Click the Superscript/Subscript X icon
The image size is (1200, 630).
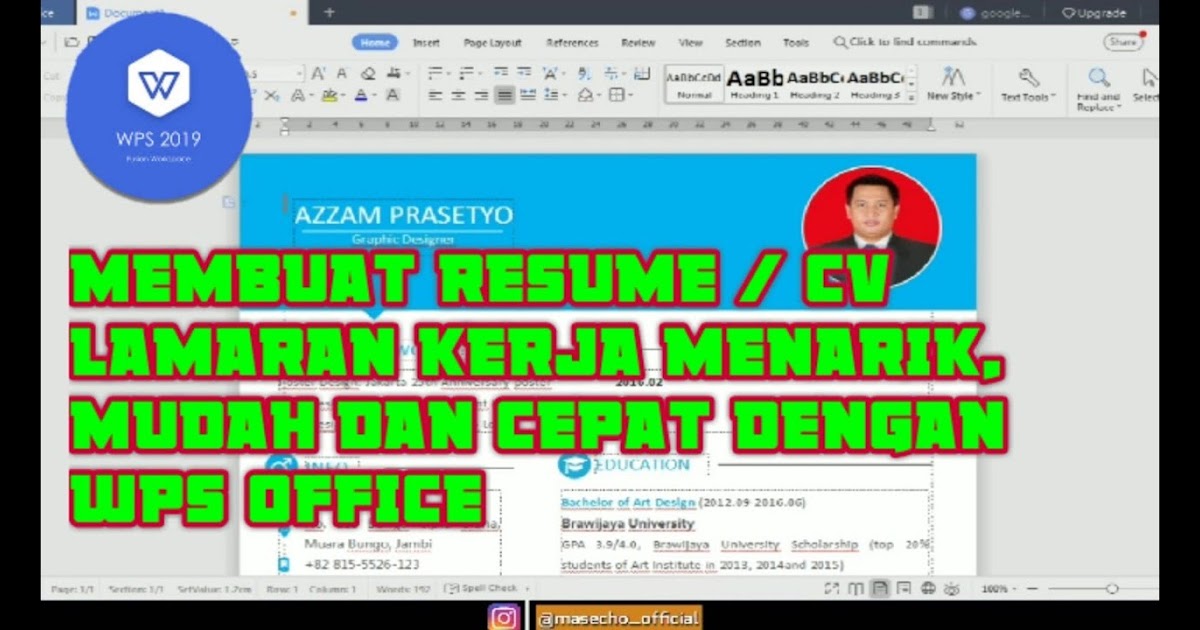pos(271,96)
